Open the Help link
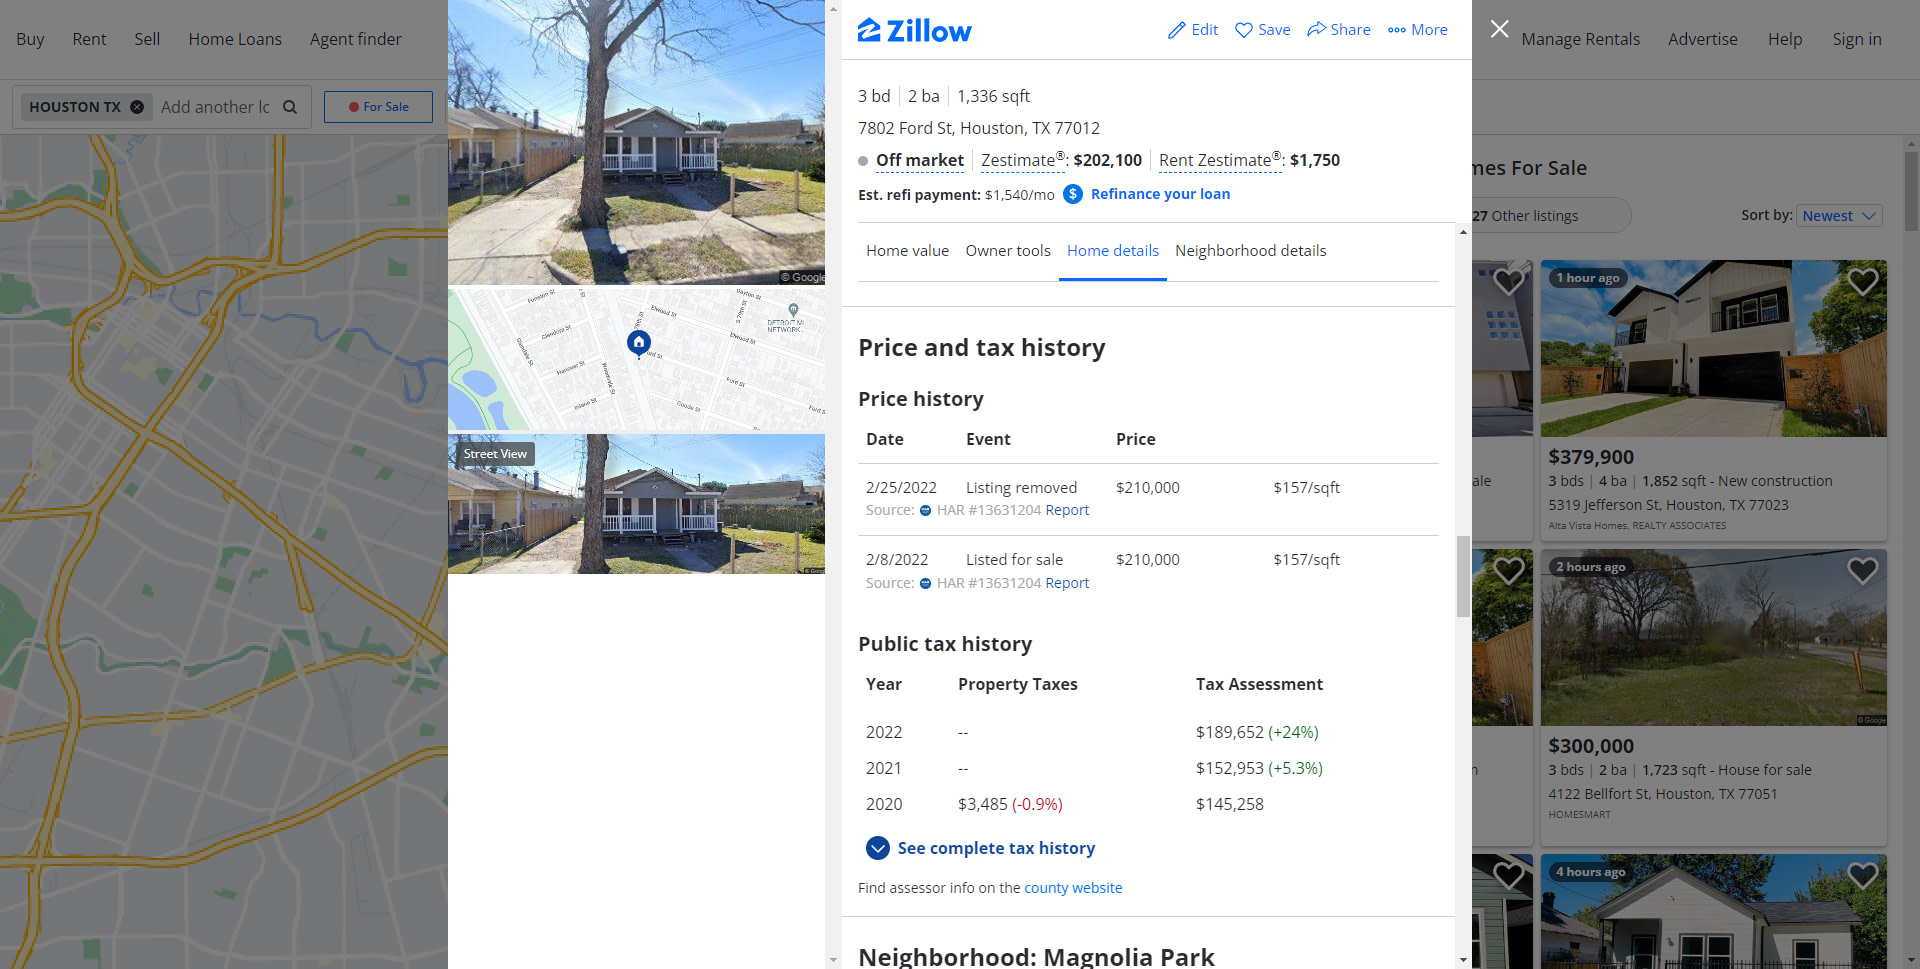Image resolution: width=1920 pixels, height=969 pixels. coord(1784,39)
